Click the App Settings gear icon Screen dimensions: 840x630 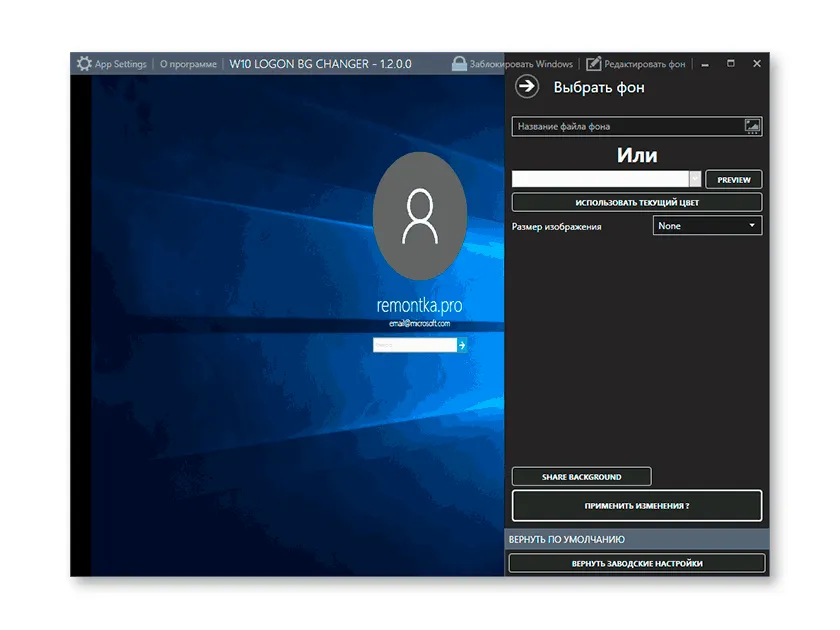coord(84,64)
